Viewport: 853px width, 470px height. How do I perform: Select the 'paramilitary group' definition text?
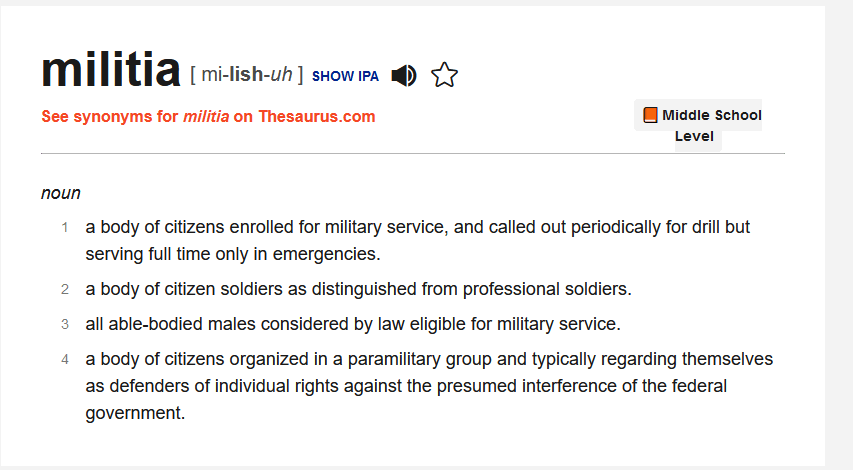point(428,359)
